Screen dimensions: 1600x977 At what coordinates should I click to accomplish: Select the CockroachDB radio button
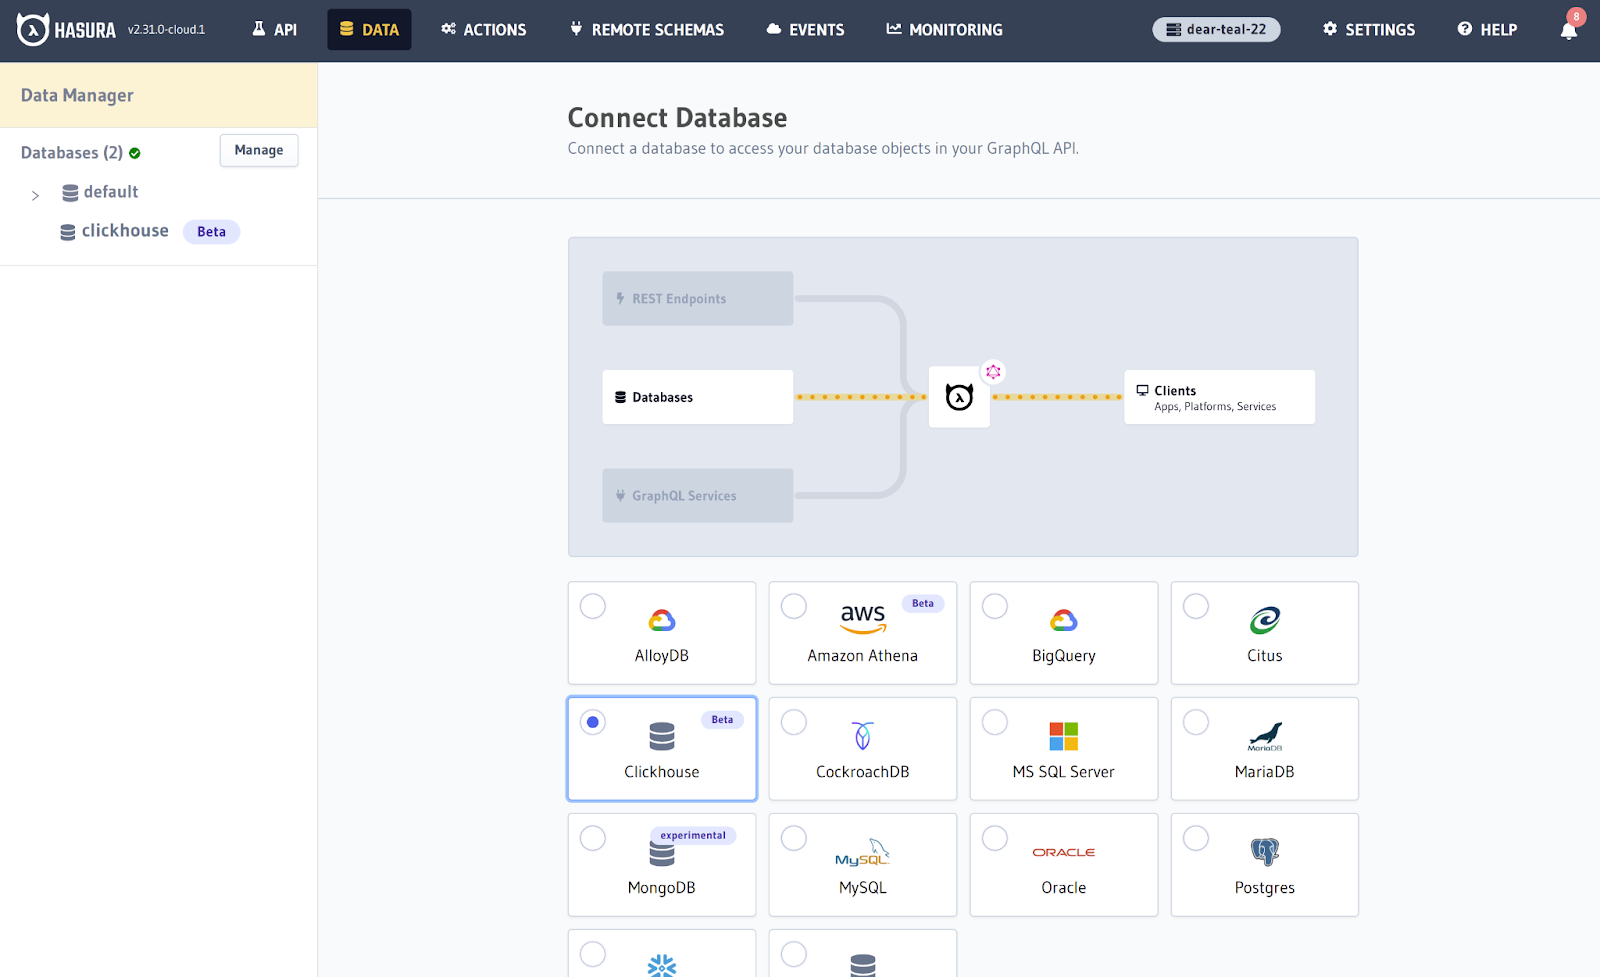[x=794, y=722]
